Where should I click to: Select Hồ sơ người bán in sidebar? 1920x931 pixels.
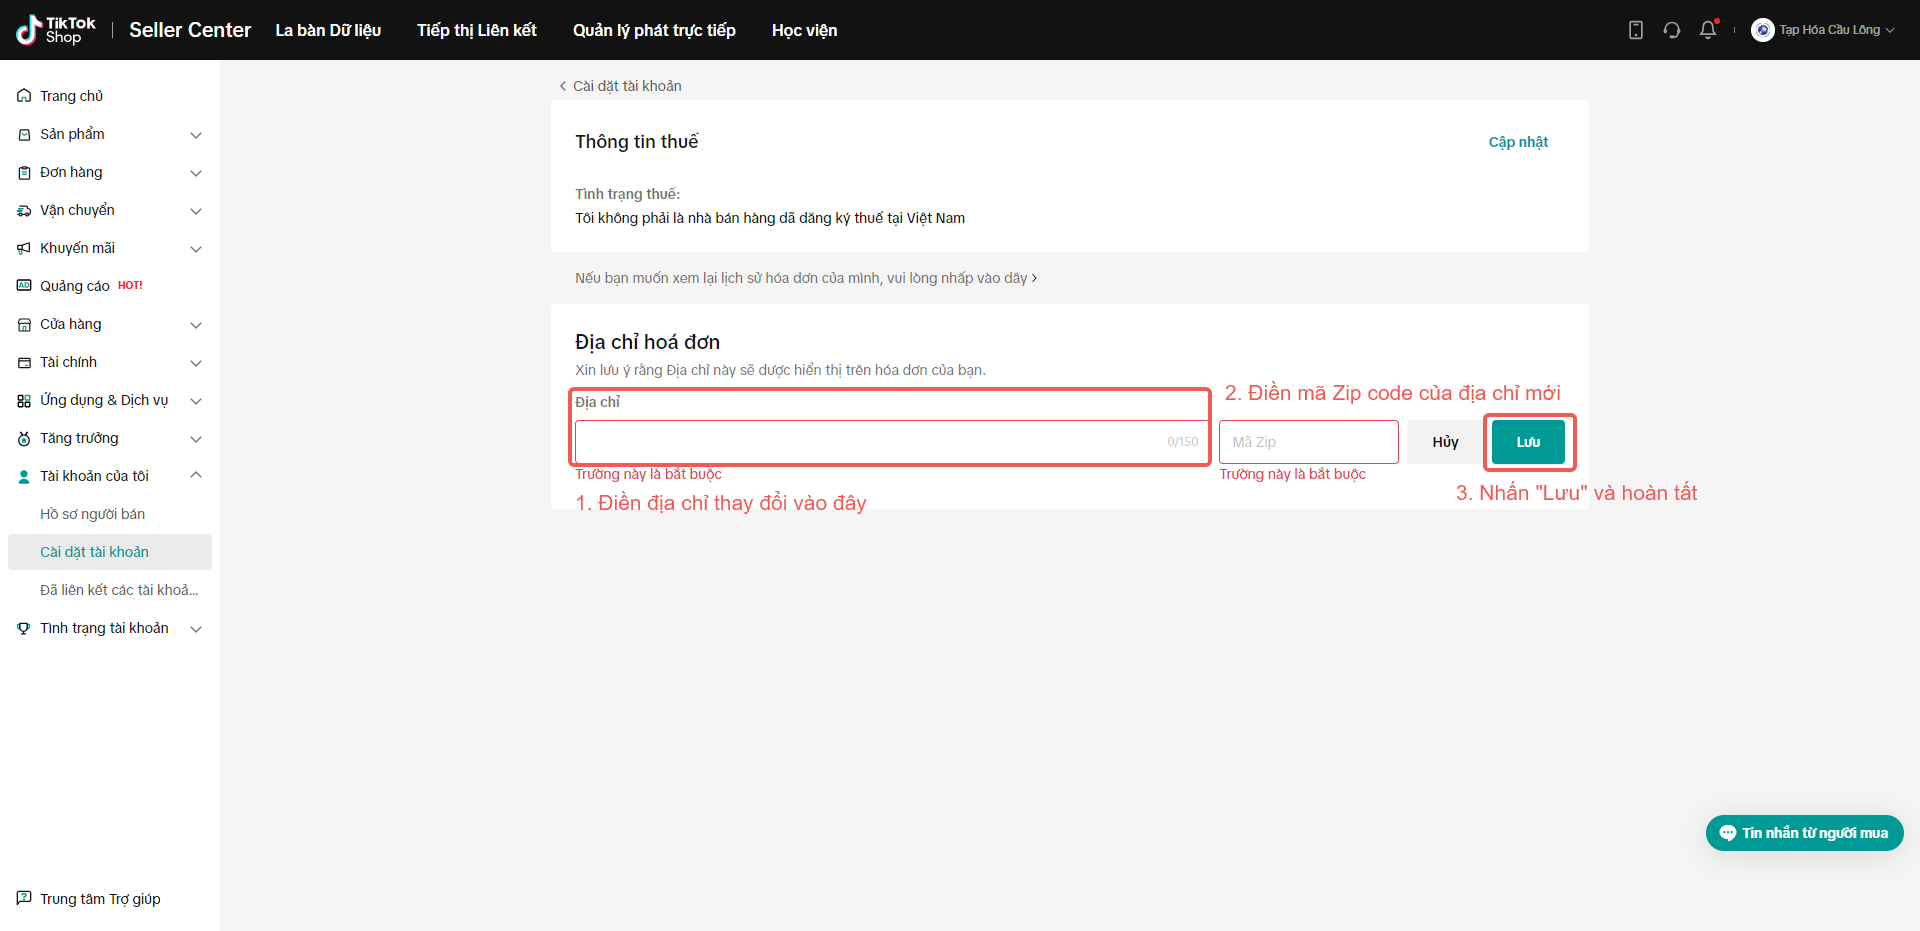pos(92,514)
